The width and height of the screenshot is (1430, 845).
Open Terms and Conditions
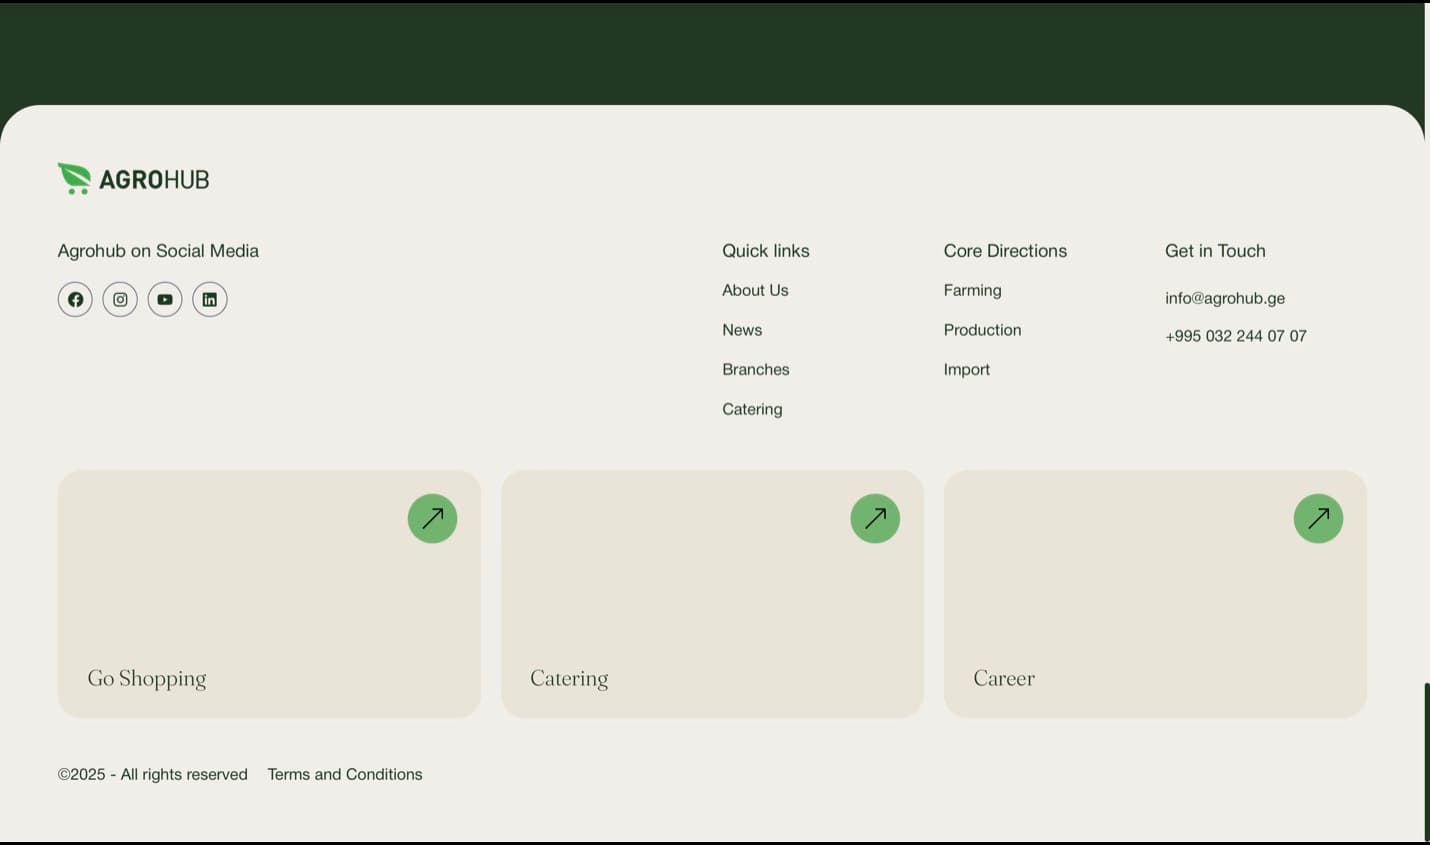(345, 774)
